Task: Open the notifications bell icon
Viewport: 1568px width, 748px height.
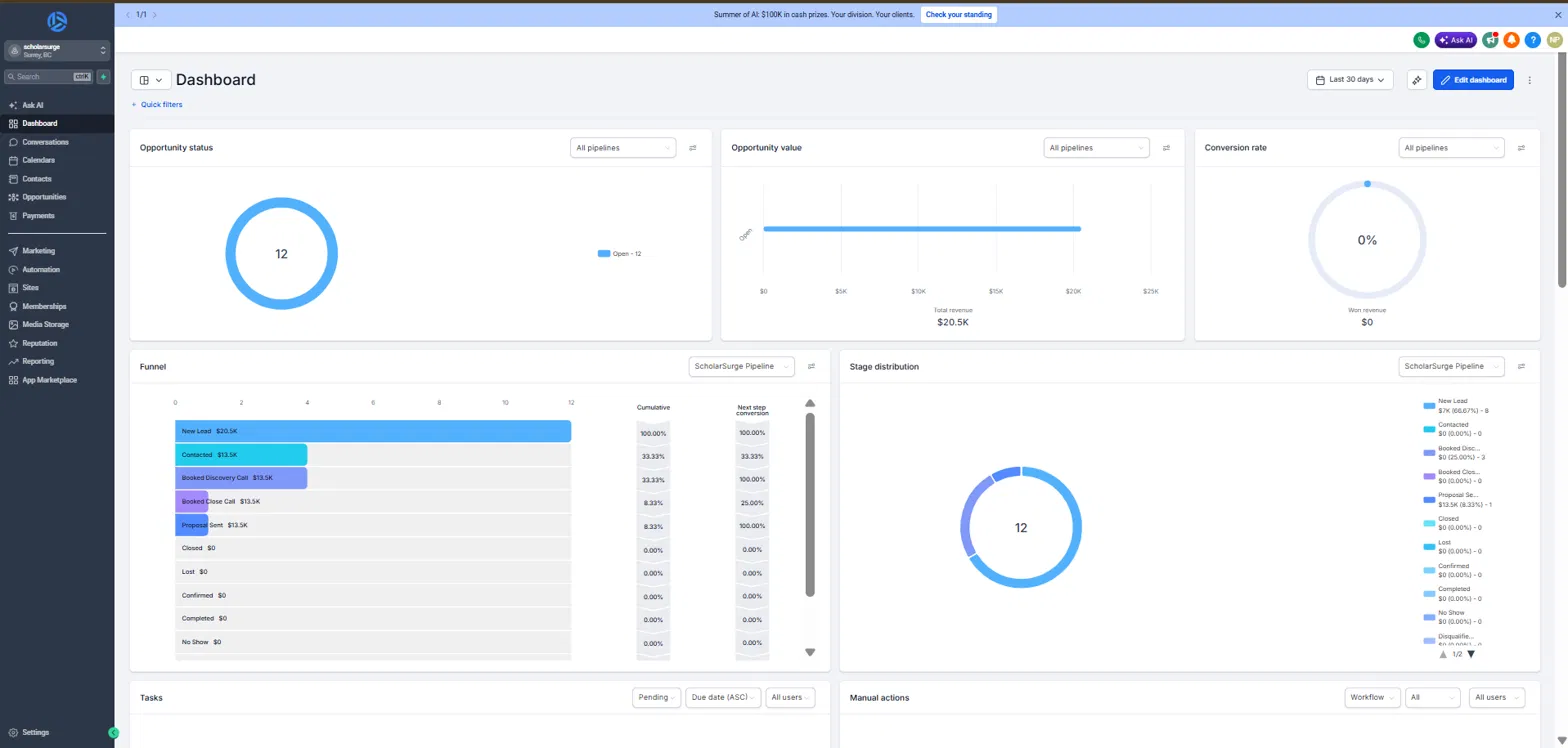Action: pyautogui.click(x=1511, y=40)
